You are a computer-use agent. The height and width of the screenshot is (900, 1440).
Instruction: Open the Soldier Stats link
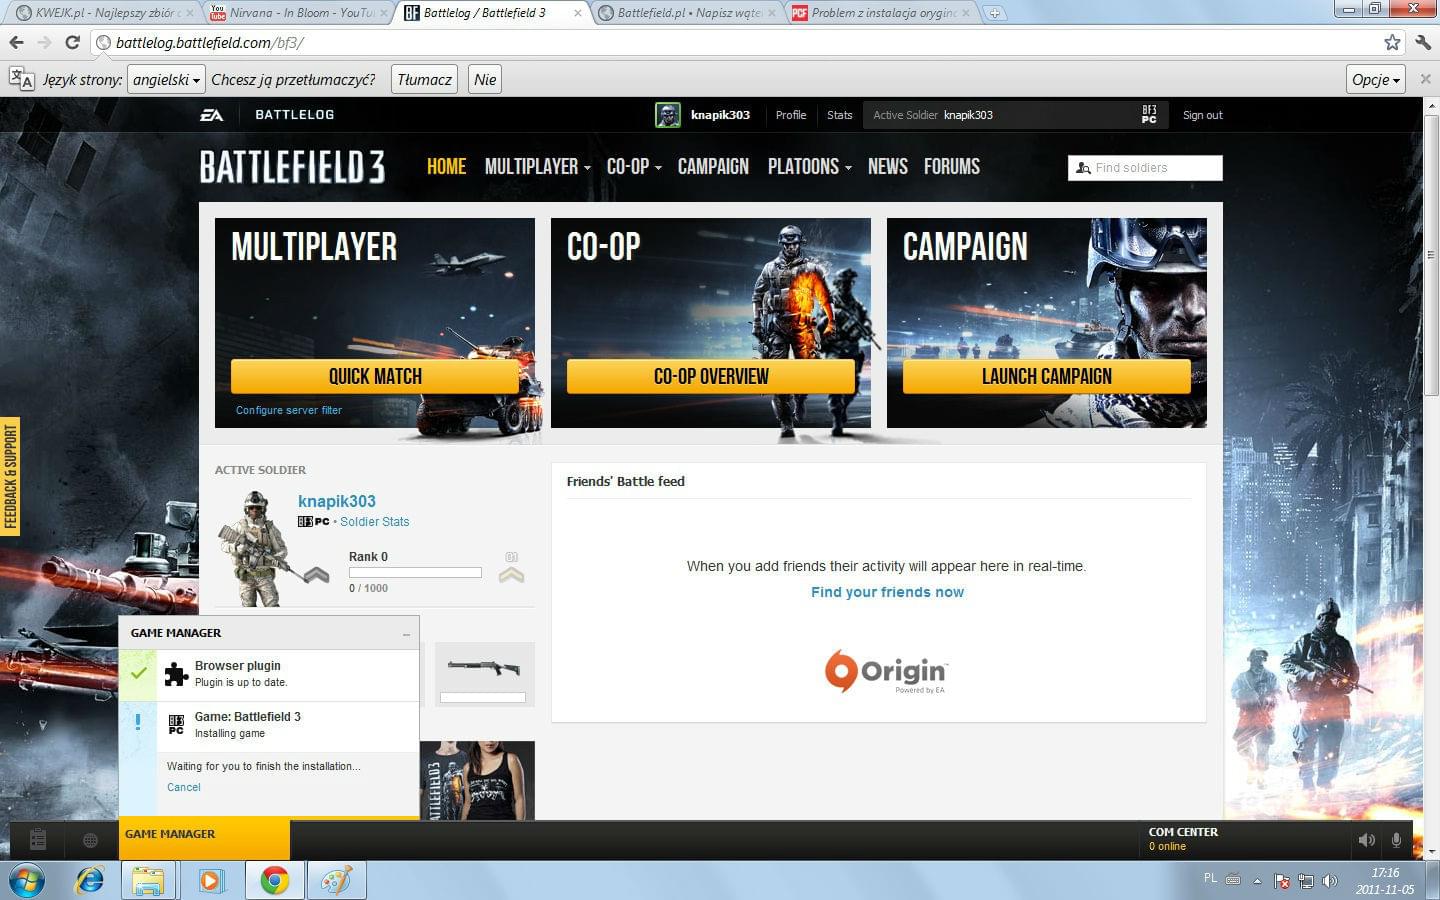pos(375,521)
